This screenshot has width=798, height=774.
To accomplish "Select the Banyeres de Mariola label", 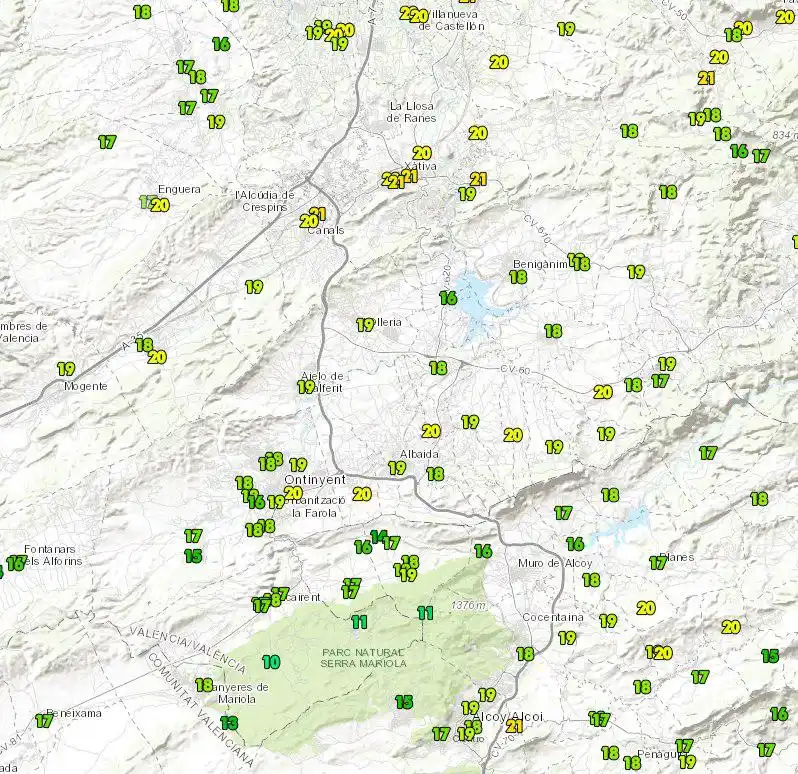I will [x=237, y=693].
